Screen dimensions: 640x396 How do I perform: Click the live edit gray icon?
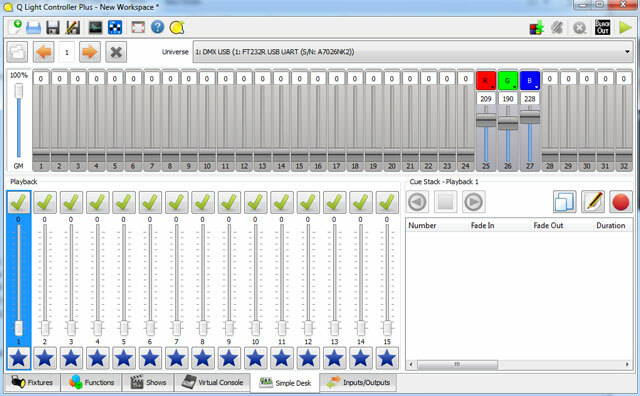tap(557, 28)
